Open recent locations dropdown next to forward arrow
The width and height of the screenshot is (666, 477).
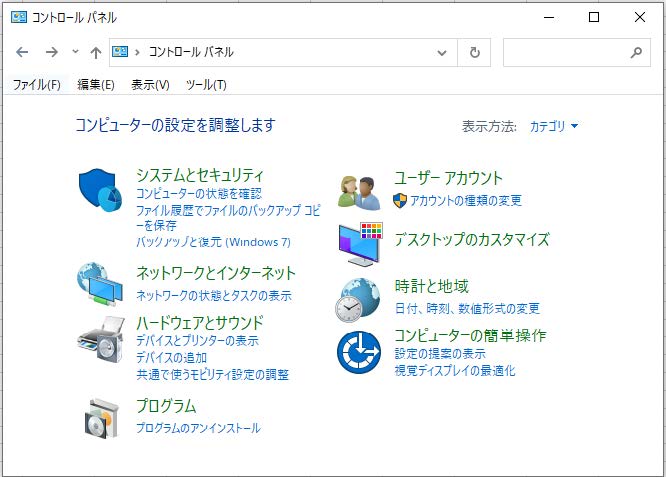76,52
